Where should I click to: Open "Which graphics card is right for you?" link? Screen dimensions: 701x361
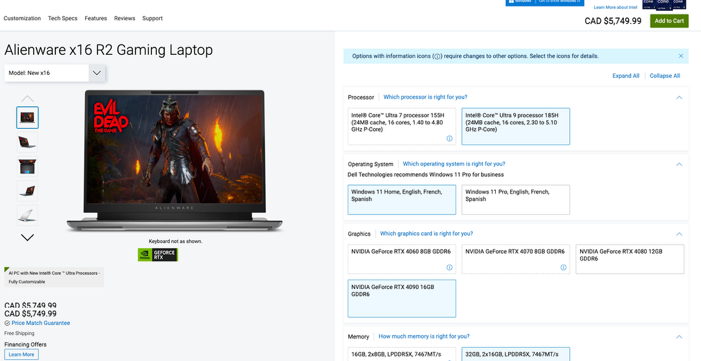tap(426, 234)
